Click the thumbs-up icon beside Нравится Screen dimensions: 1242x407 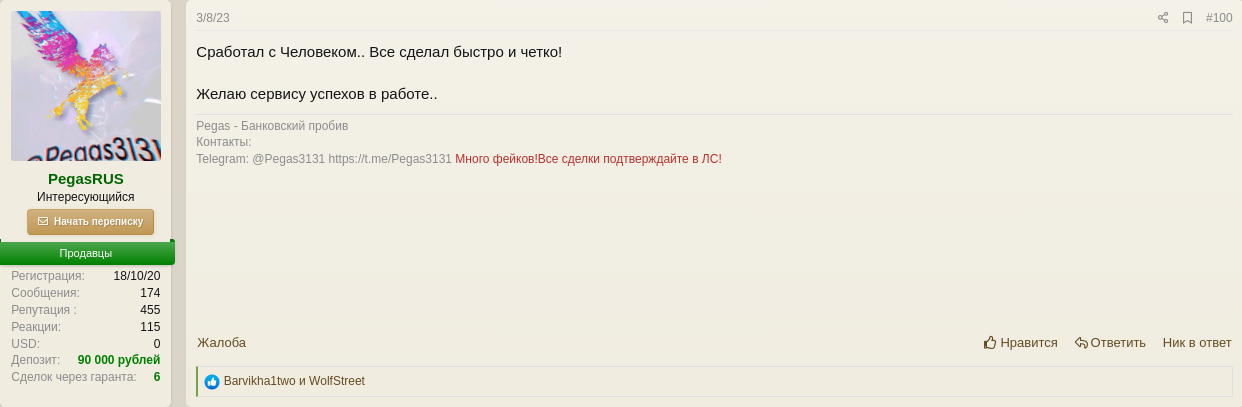[990, 342]
